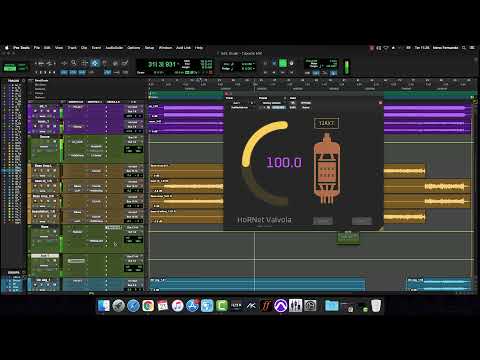Screen dimensions: 480x360
Task: Select the small green clip under plugin window
Action: tap(348, 238)
